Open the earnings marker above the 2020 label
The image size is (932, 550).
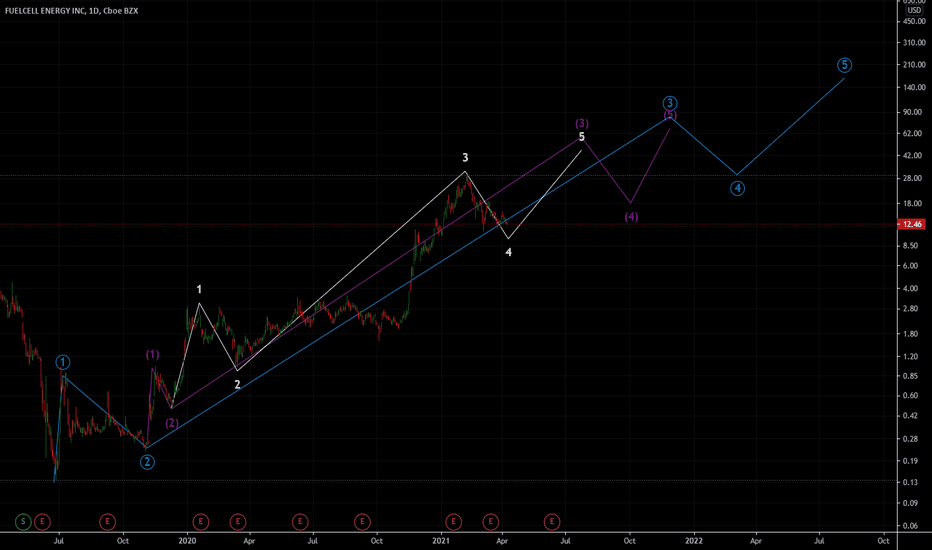click(201, 522)
